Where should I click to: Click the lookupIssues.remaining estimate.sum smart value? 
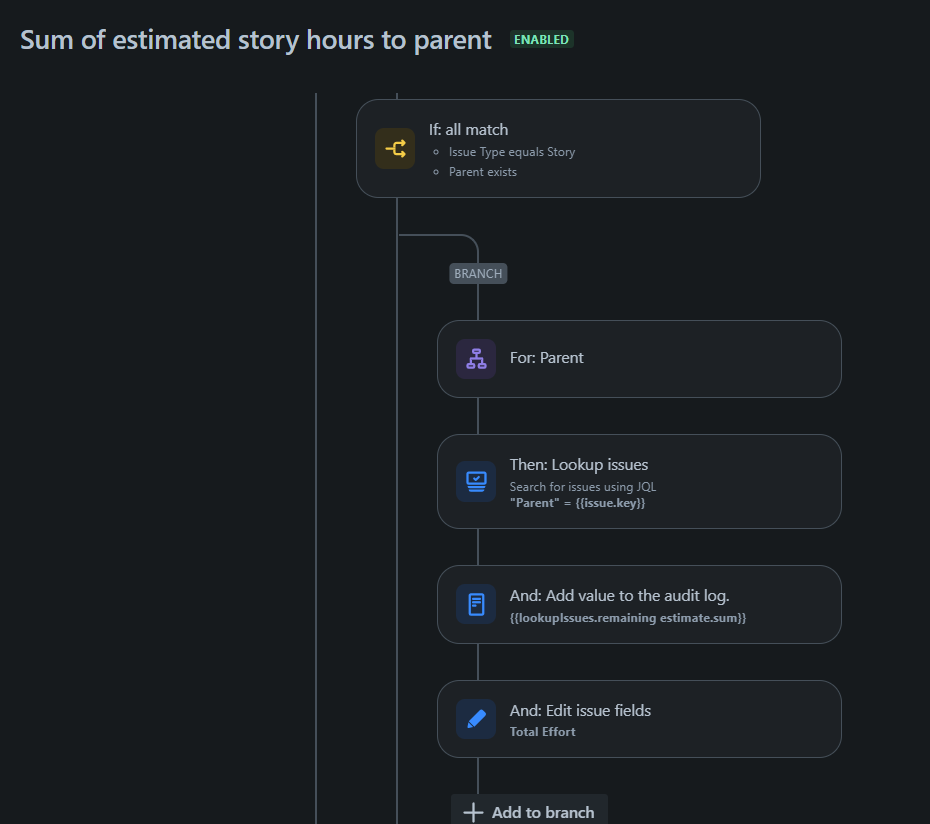(628, 618)
